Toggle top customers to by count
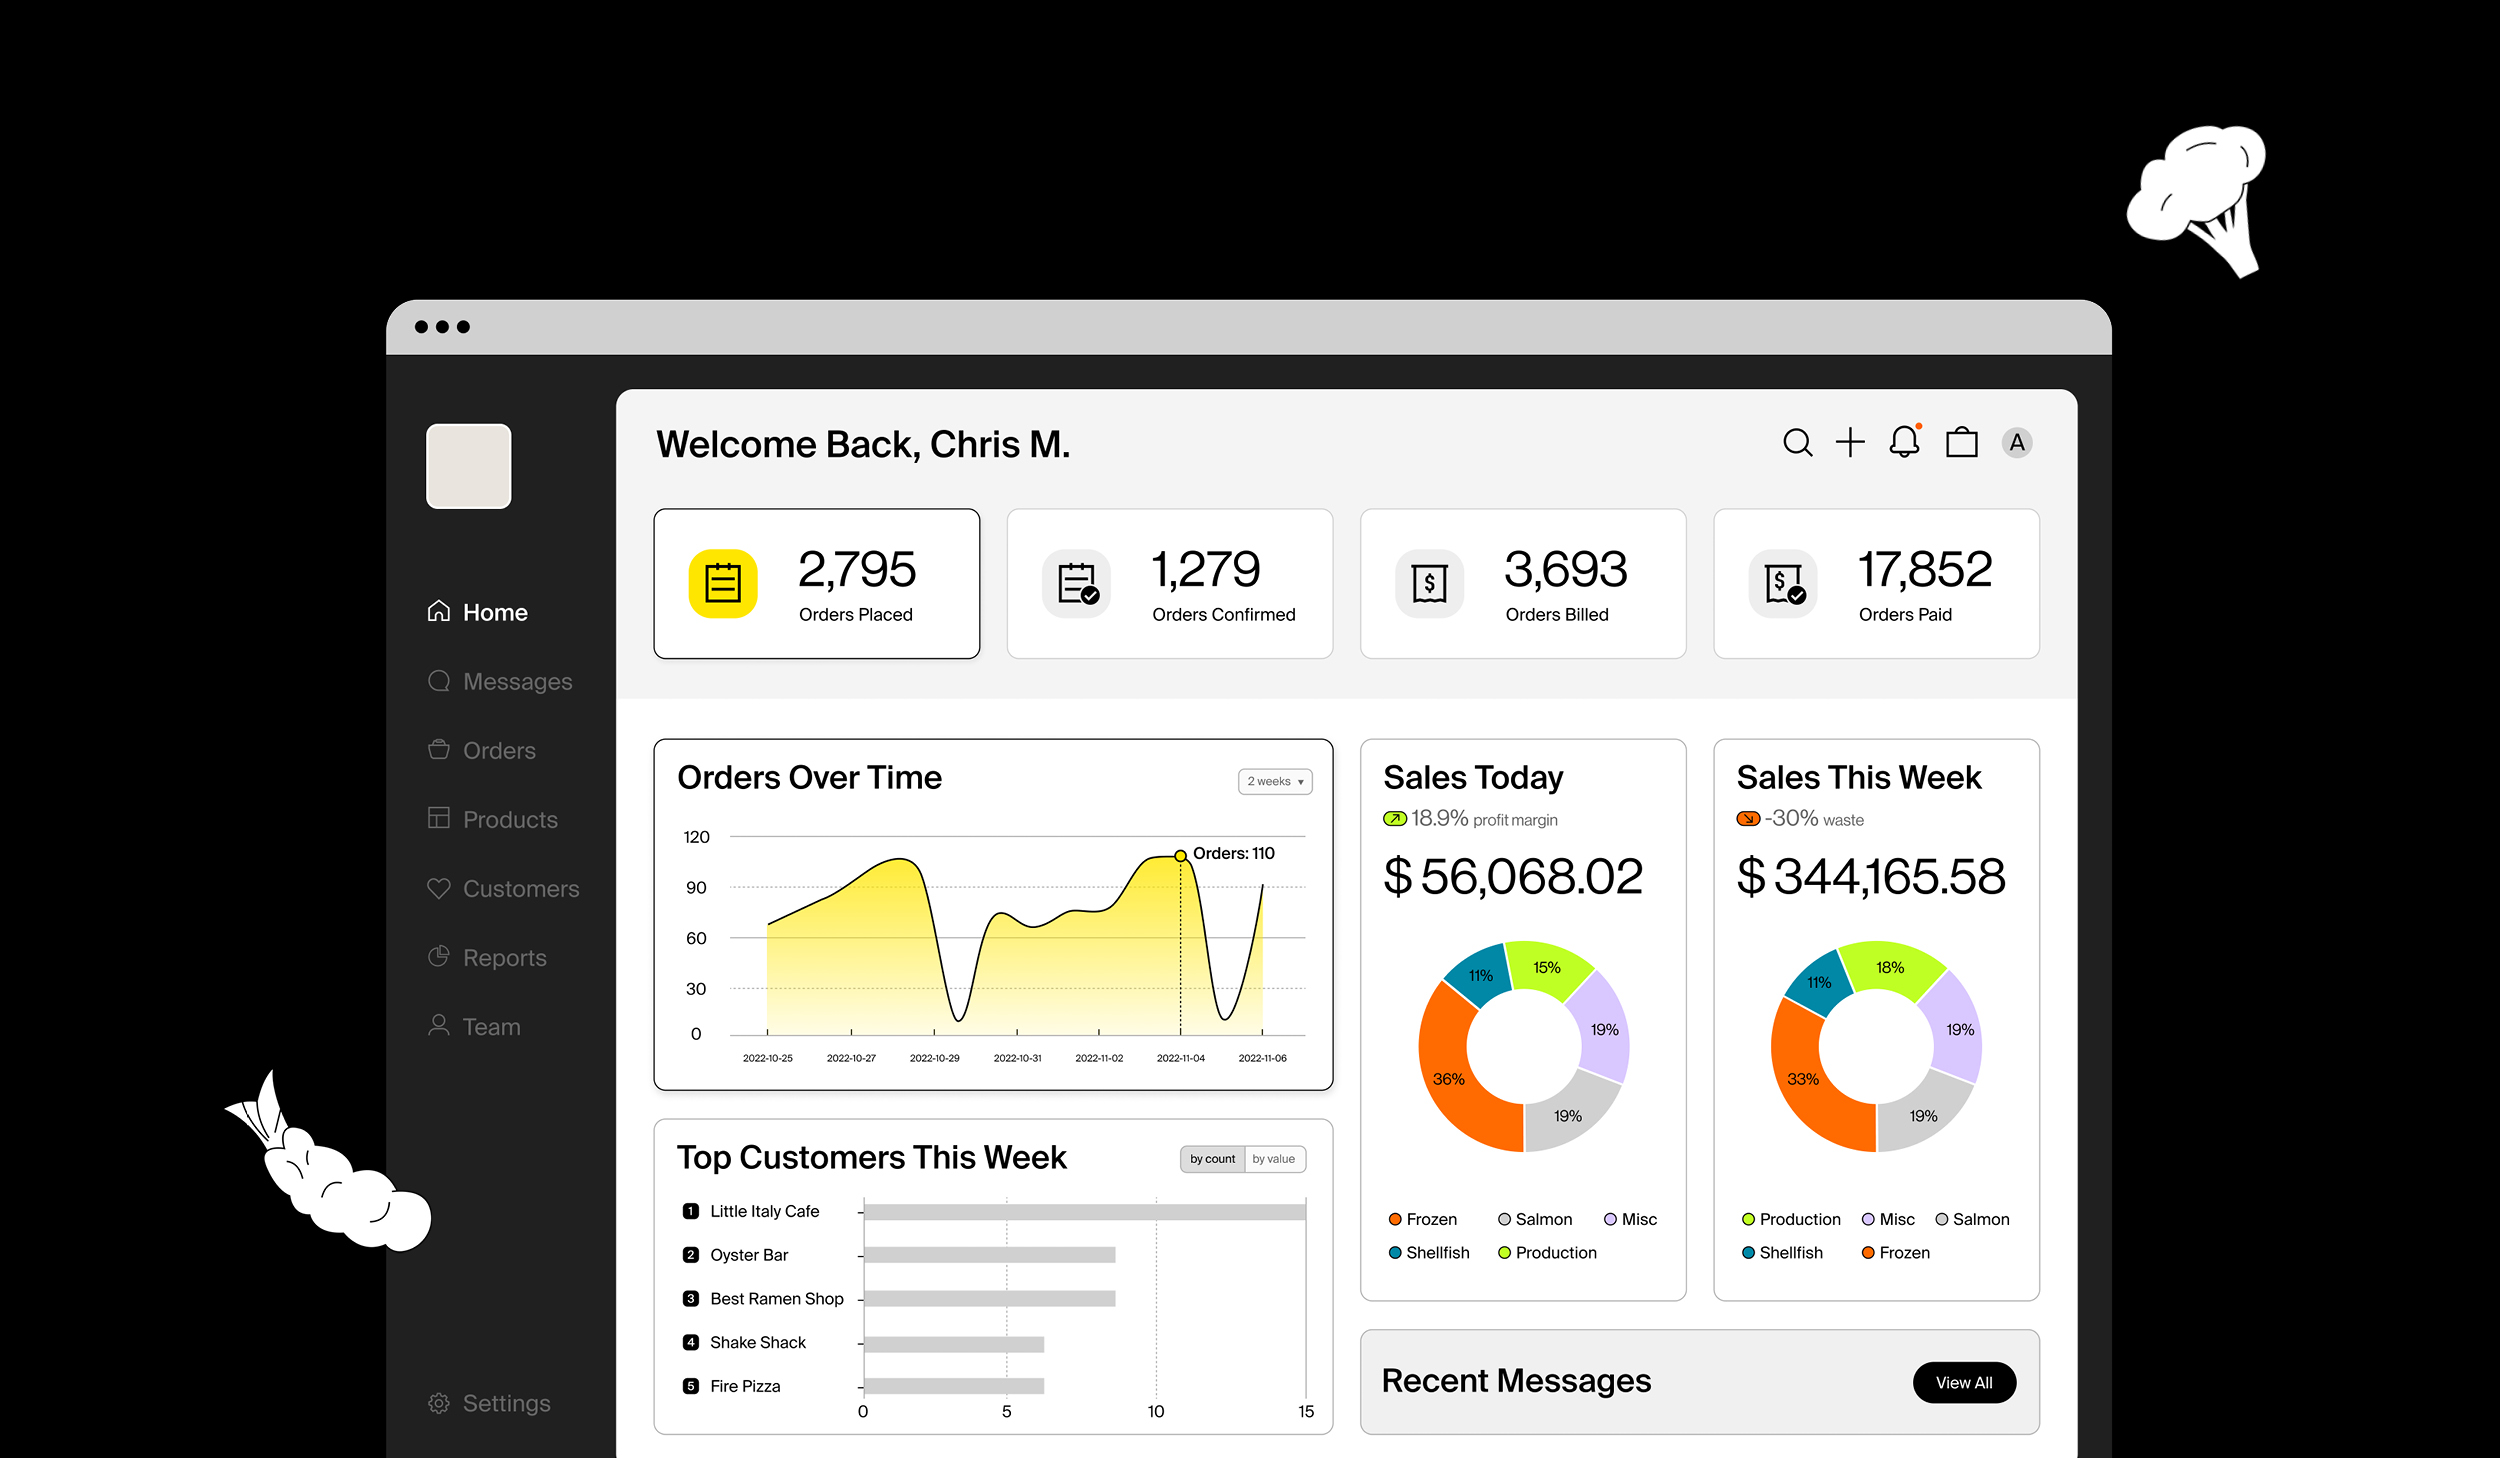2500x1458 pixels. pyautogui.click(x=1212, y=1159)
